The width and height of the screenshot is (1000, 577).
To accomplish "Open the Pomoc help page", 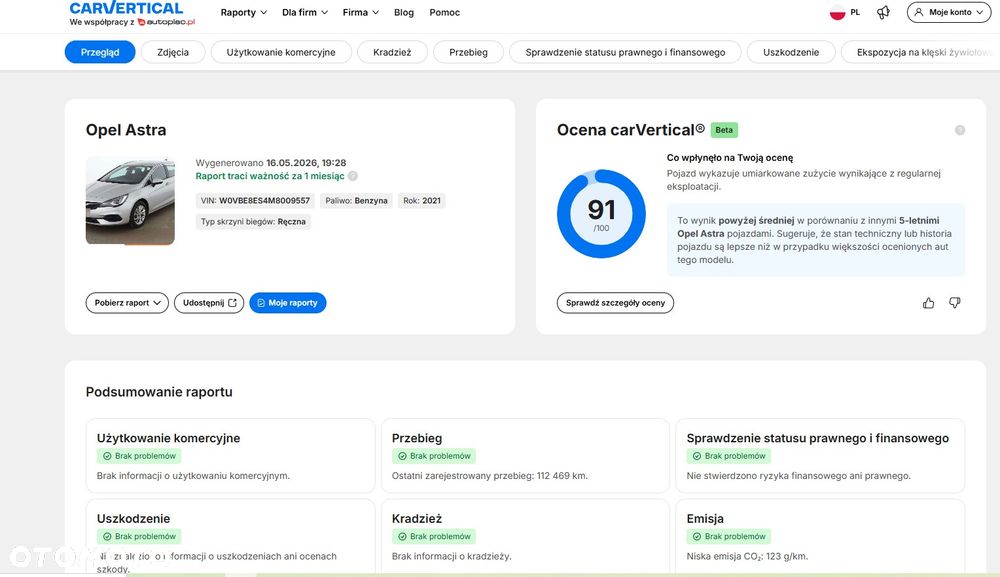I will click(x=445, y=12).
